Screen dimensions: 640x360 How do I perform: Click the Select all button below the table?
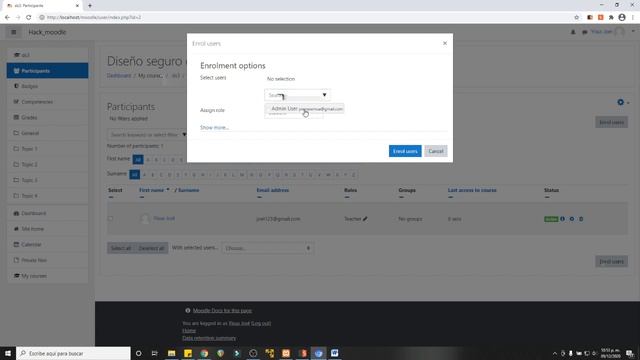[121, 248]
